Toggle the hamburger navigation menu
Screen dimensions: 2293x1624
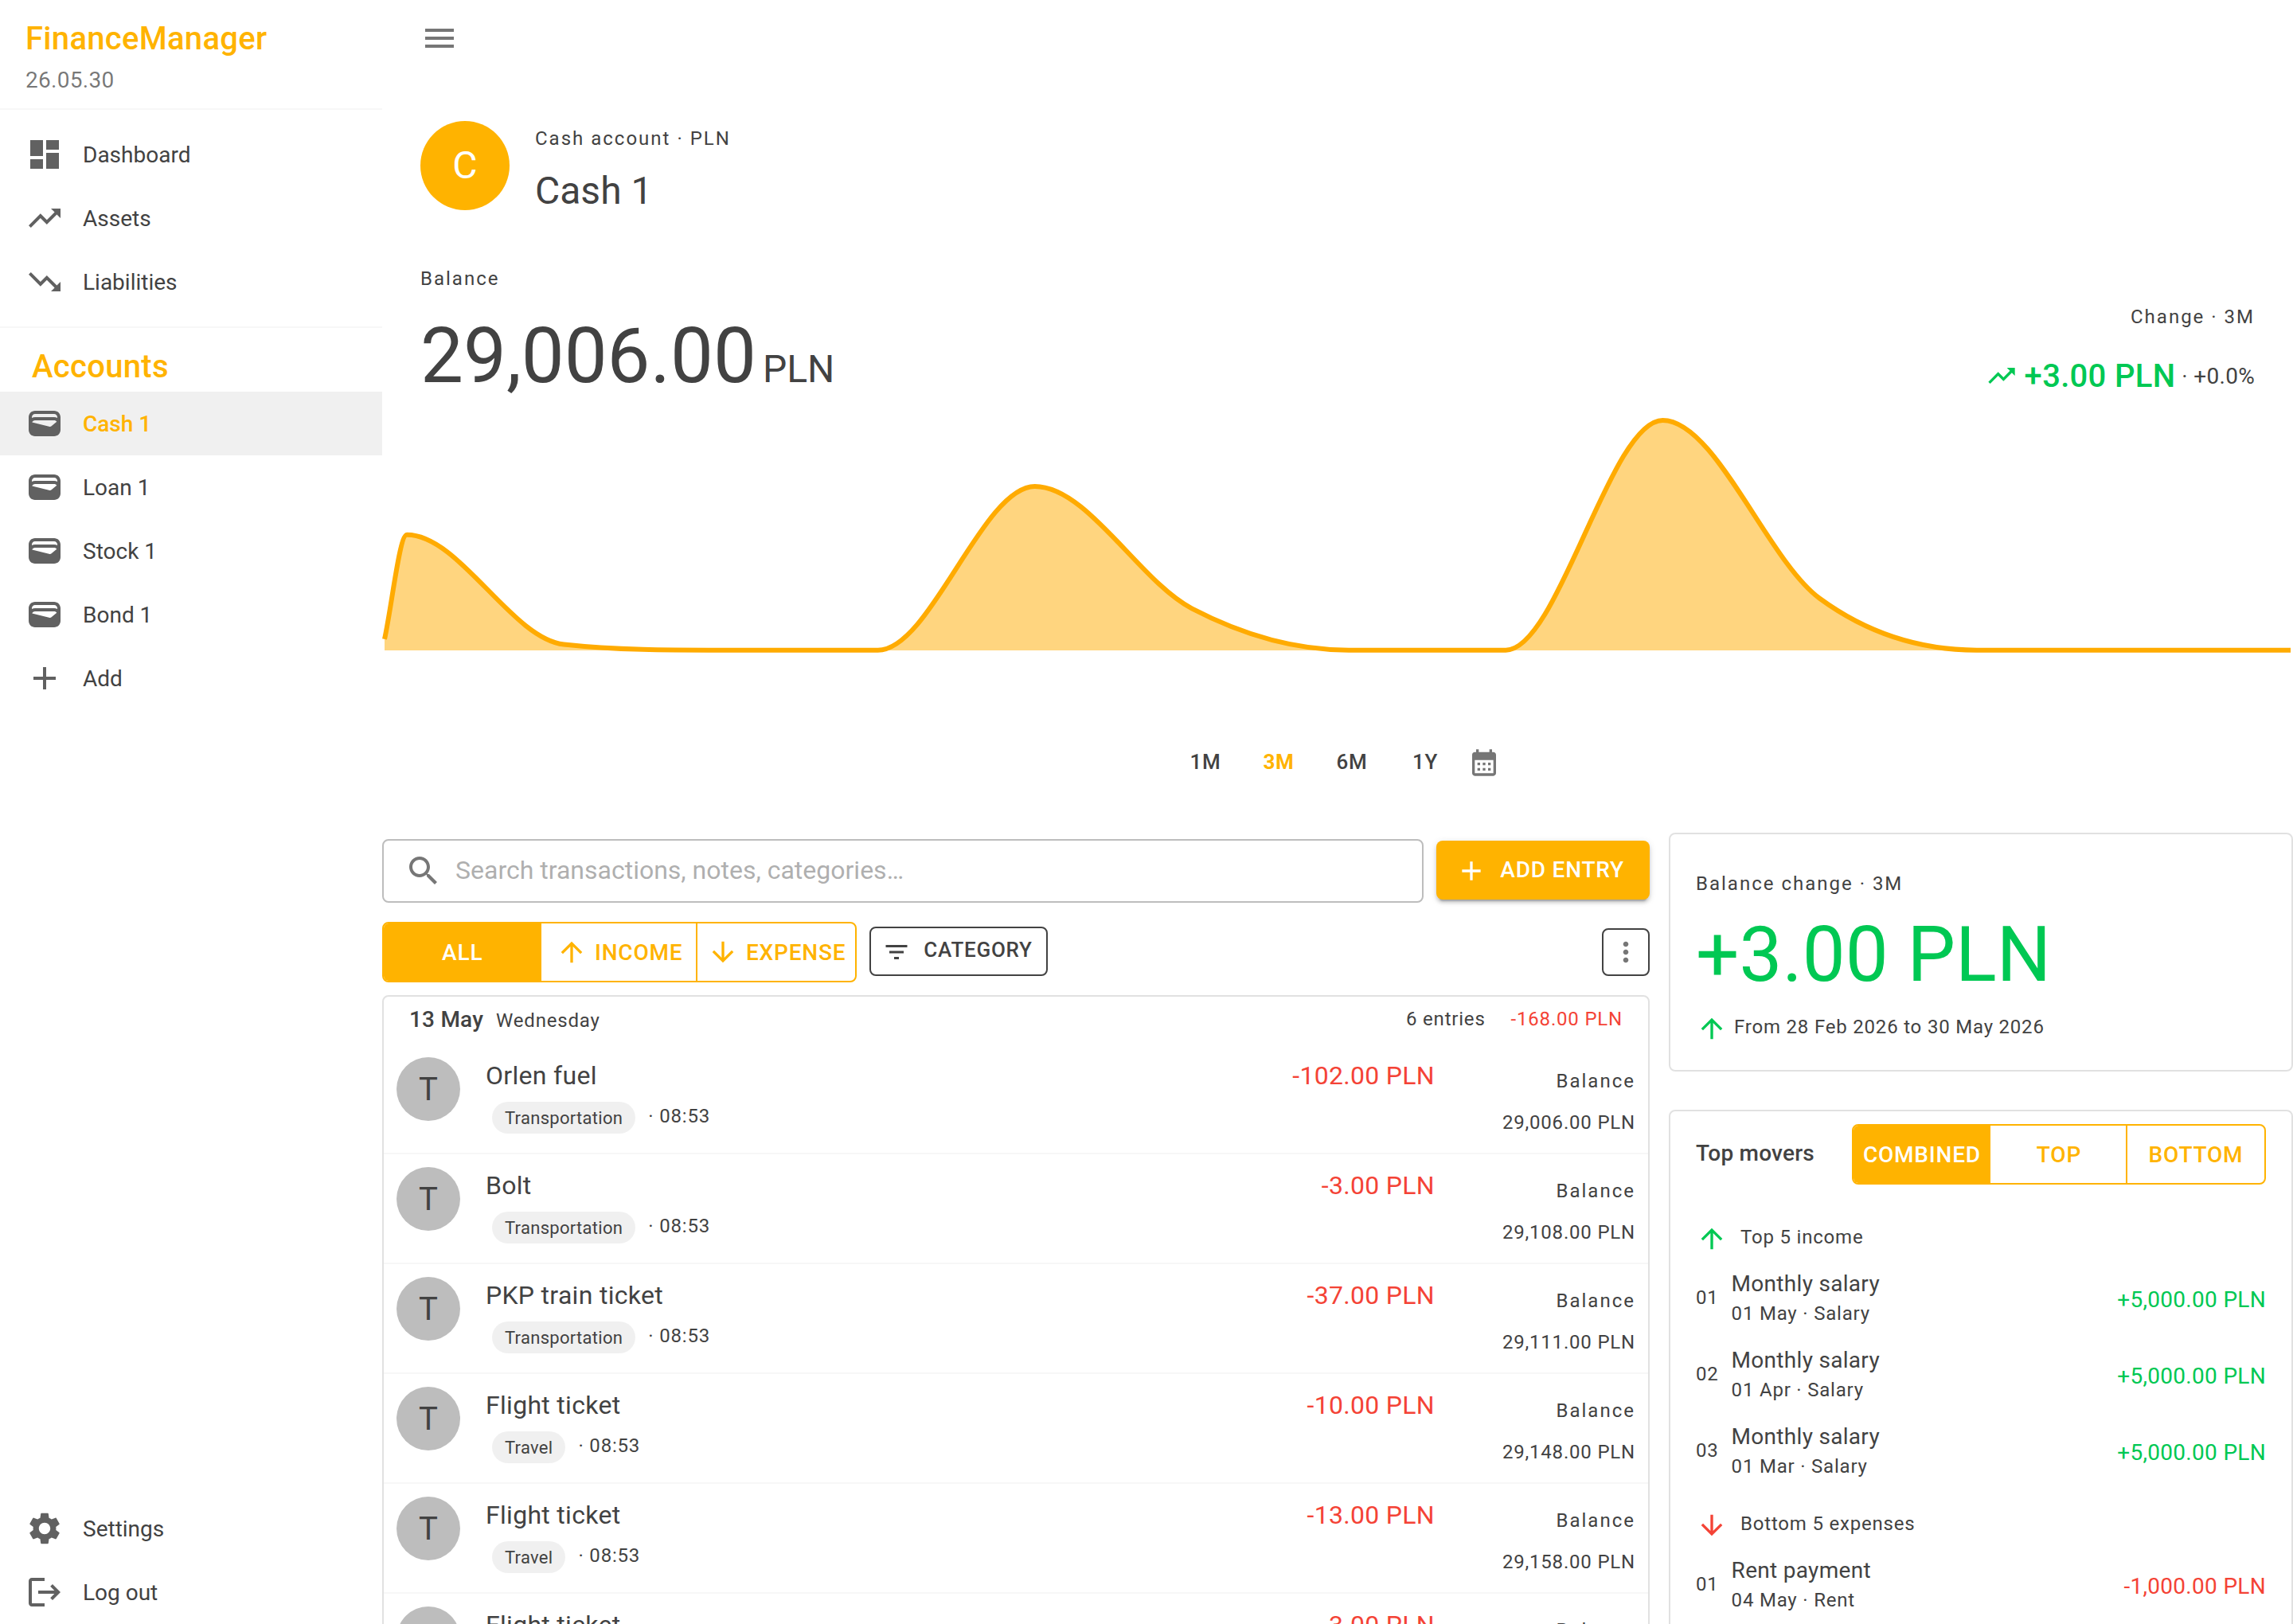pyautogui.click(x=439, y=38)
